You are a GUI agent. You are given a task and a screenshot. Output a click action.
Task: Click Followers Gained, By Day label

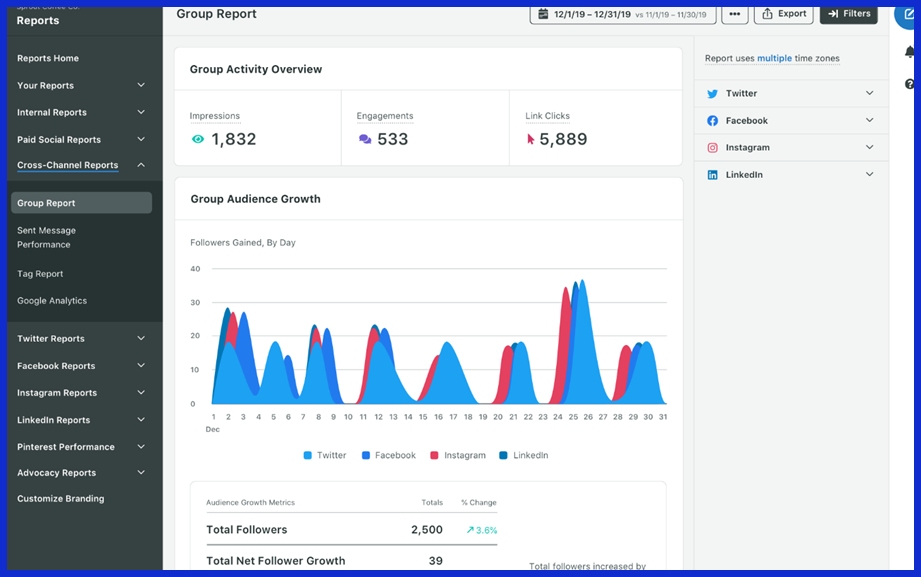pyautogui.click(x=243, y=243)
